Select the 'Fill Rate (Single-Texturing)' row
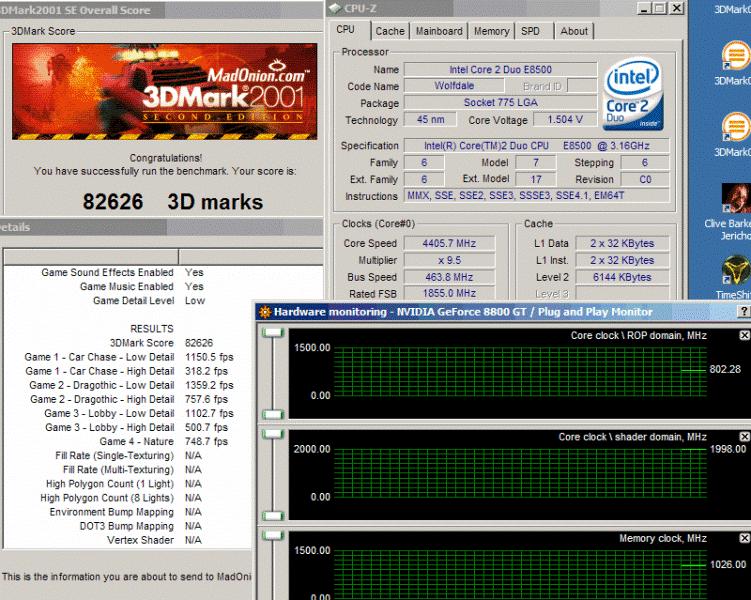The height and width of the screenshot is (600, 751). point(128,455)
